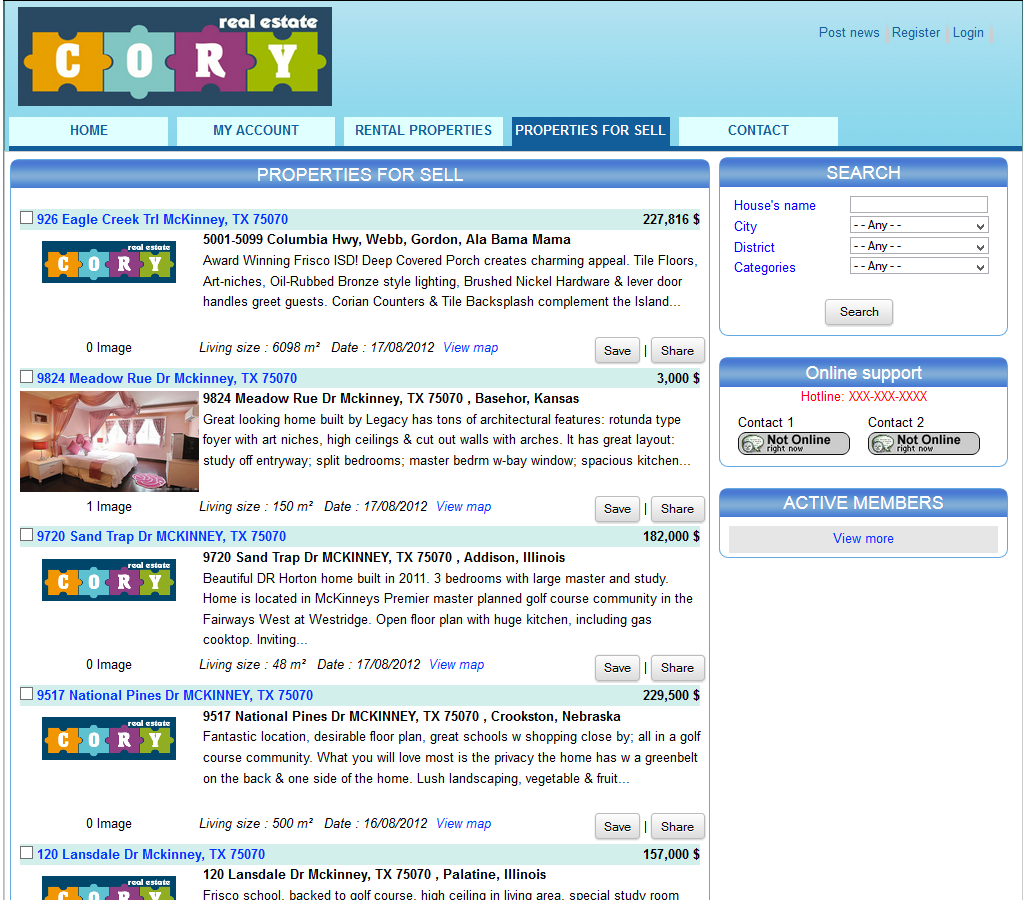Open the Categories dropdown list
1025x900 pixels.
click(x=918, y=267)
